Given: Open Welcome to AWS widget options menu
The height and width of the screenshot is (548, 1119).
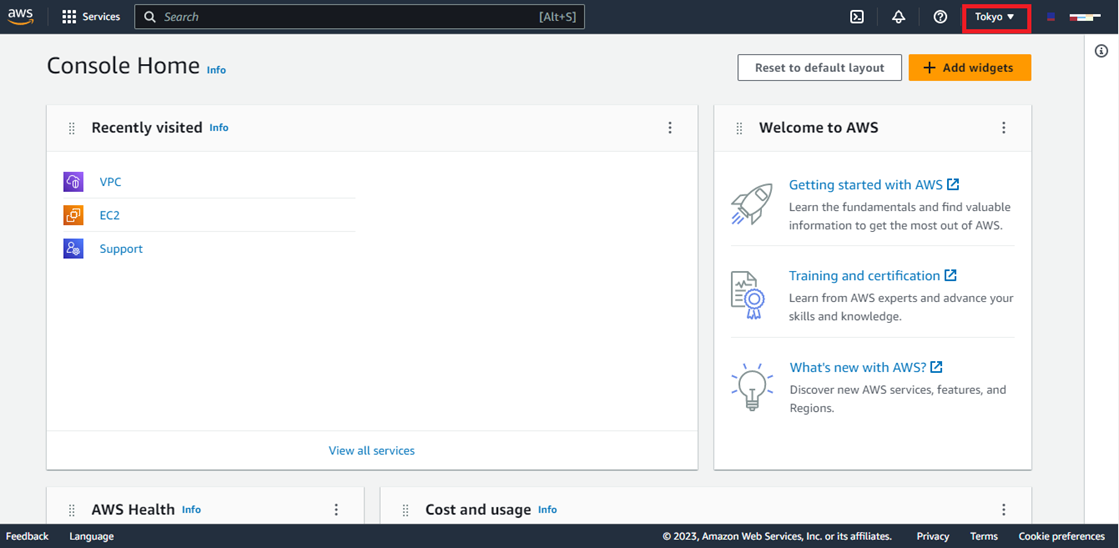Looking at the screenshot, I should coord(1003,128).
